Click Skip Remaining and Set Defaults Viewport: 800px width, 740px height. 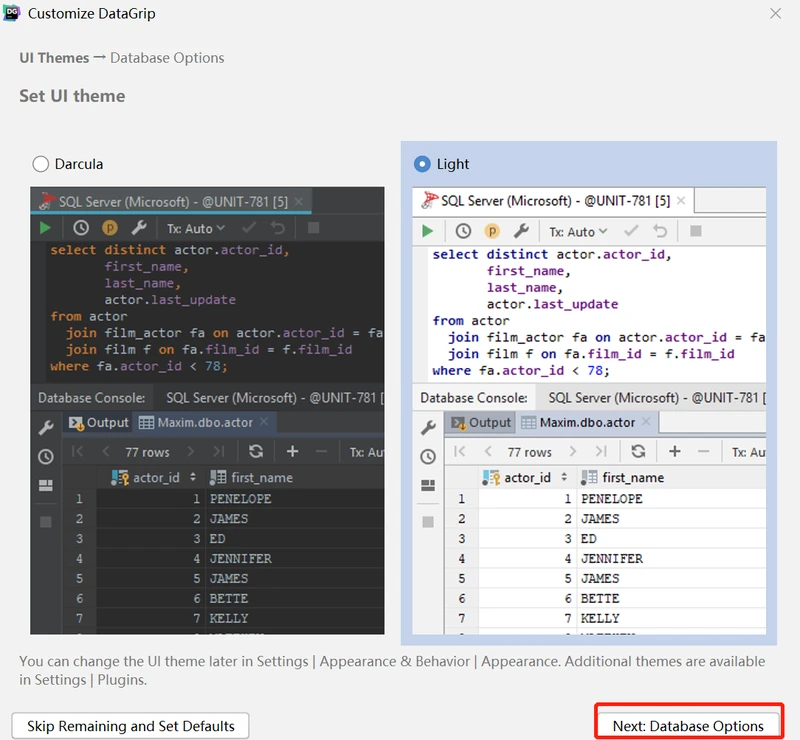(131, 726)
